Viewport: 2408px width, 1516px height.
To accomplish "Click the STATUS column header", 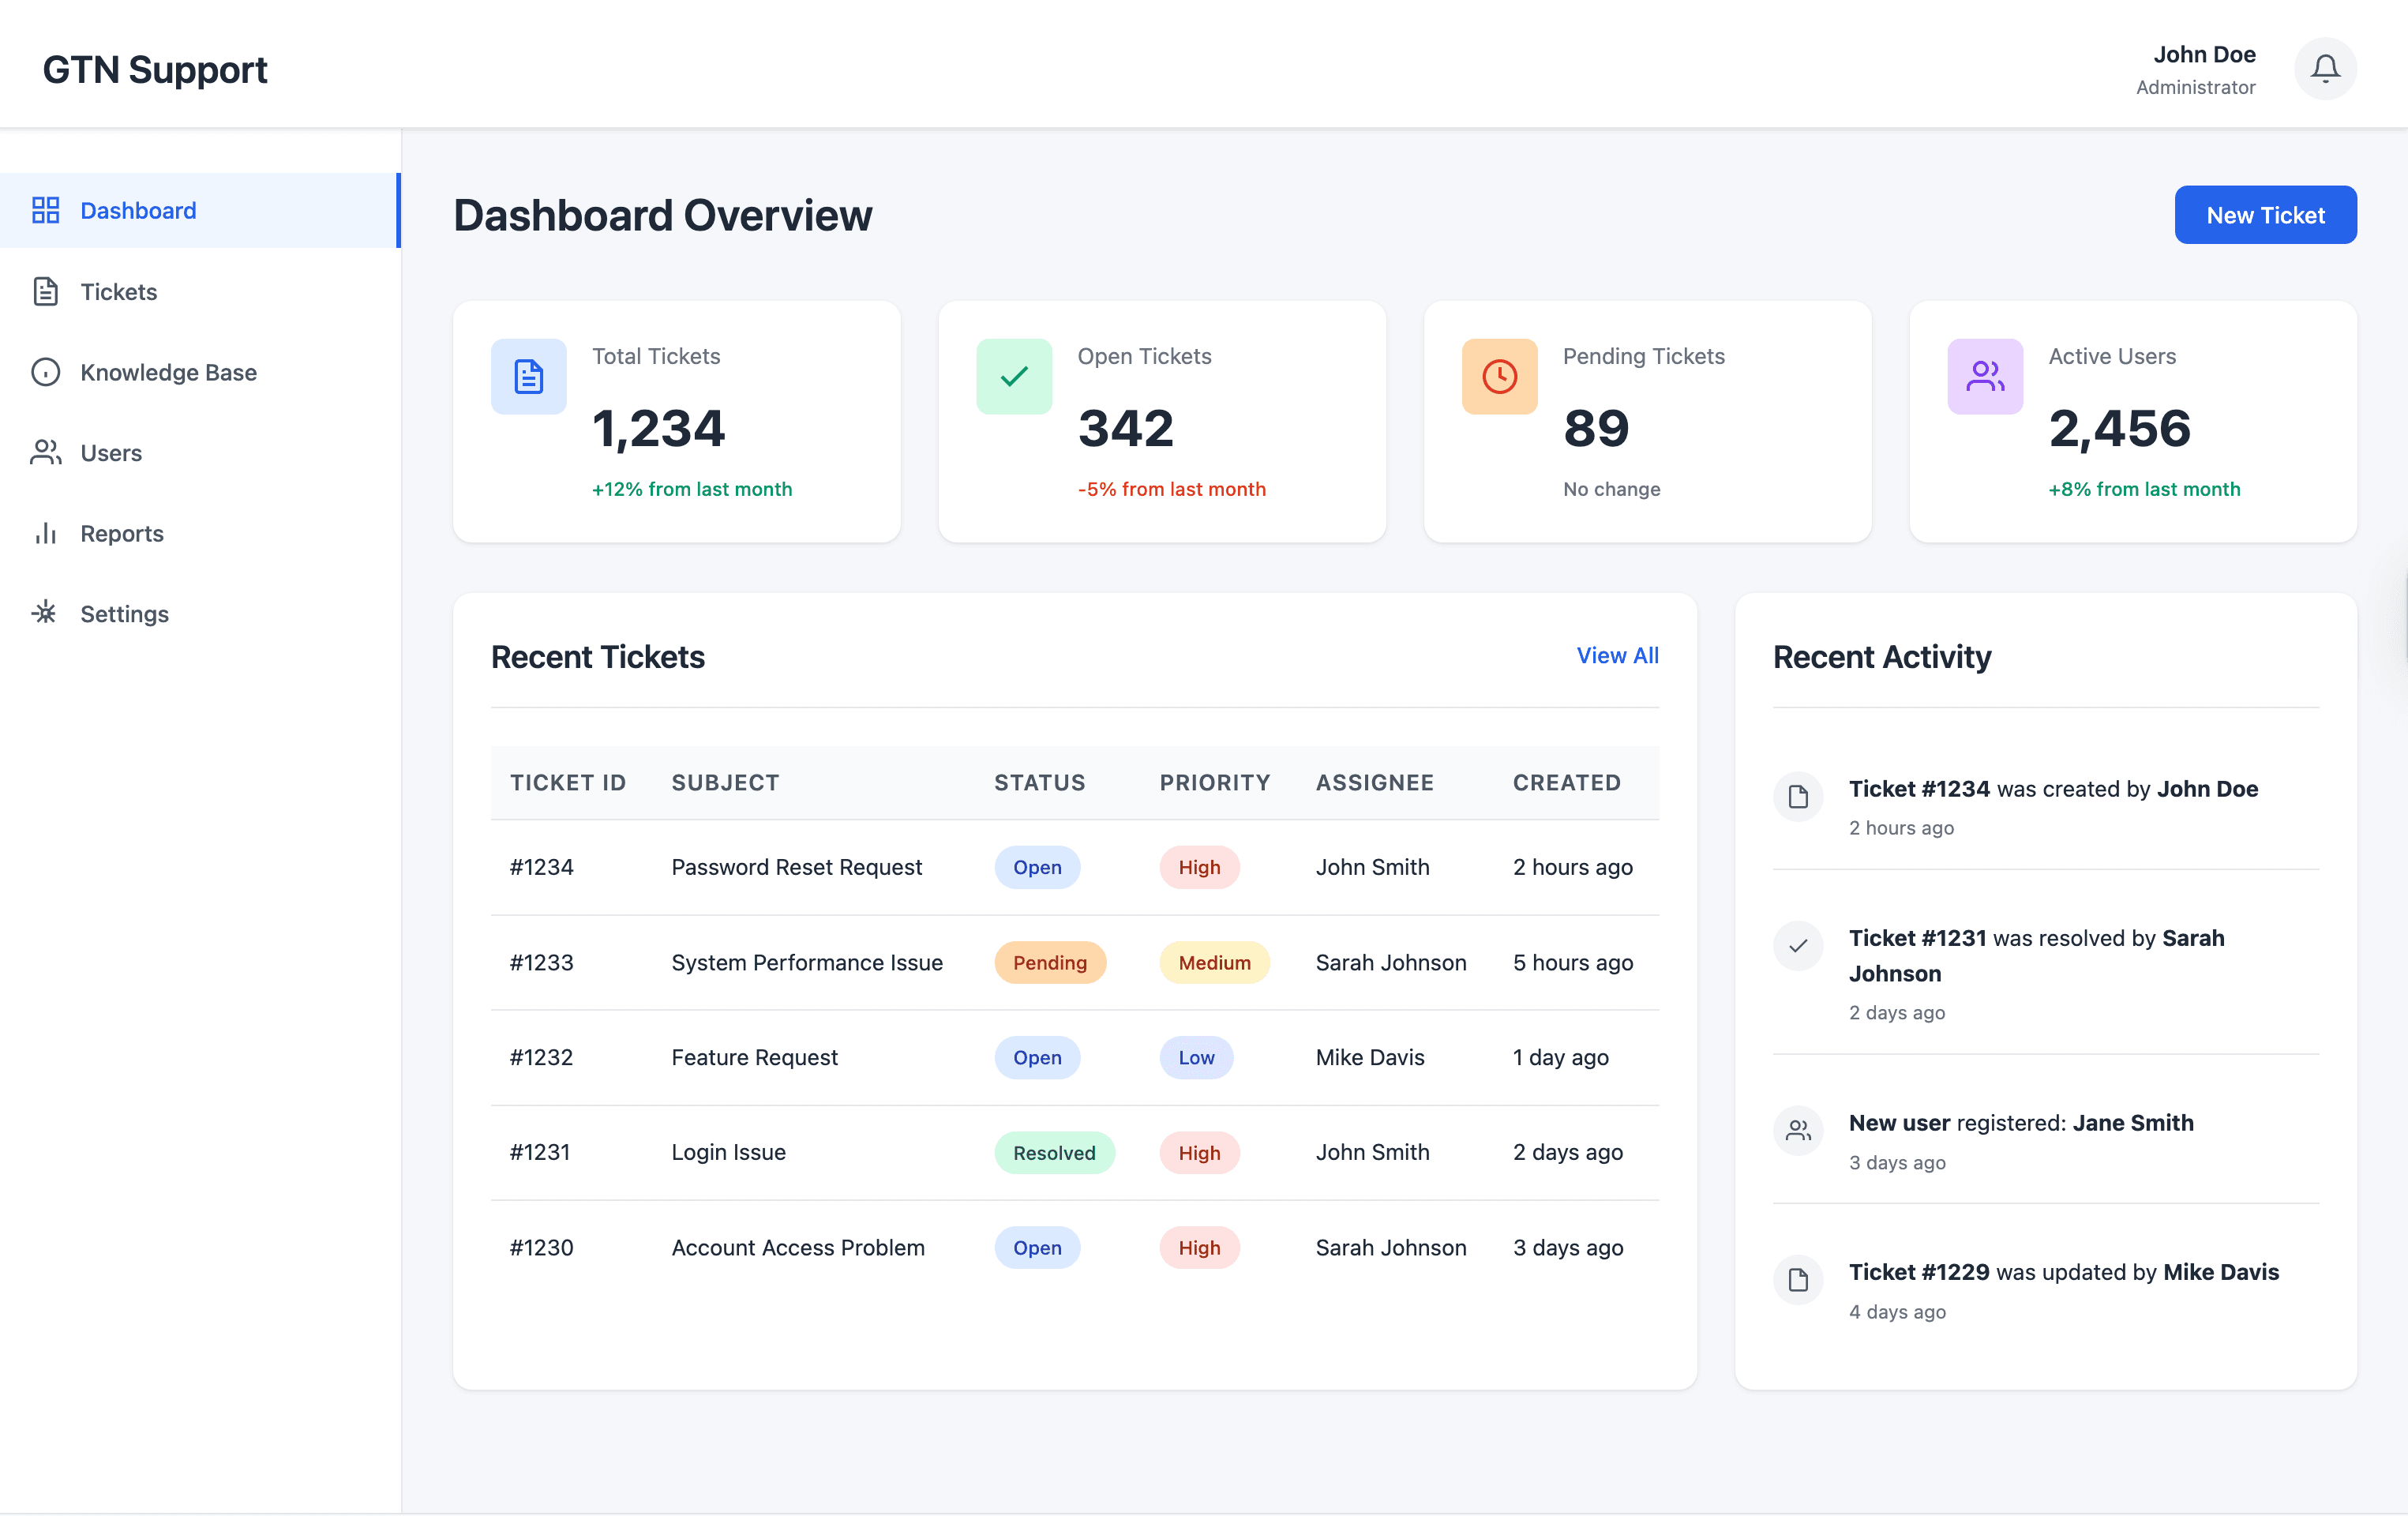I will [x=1038, y=782].
